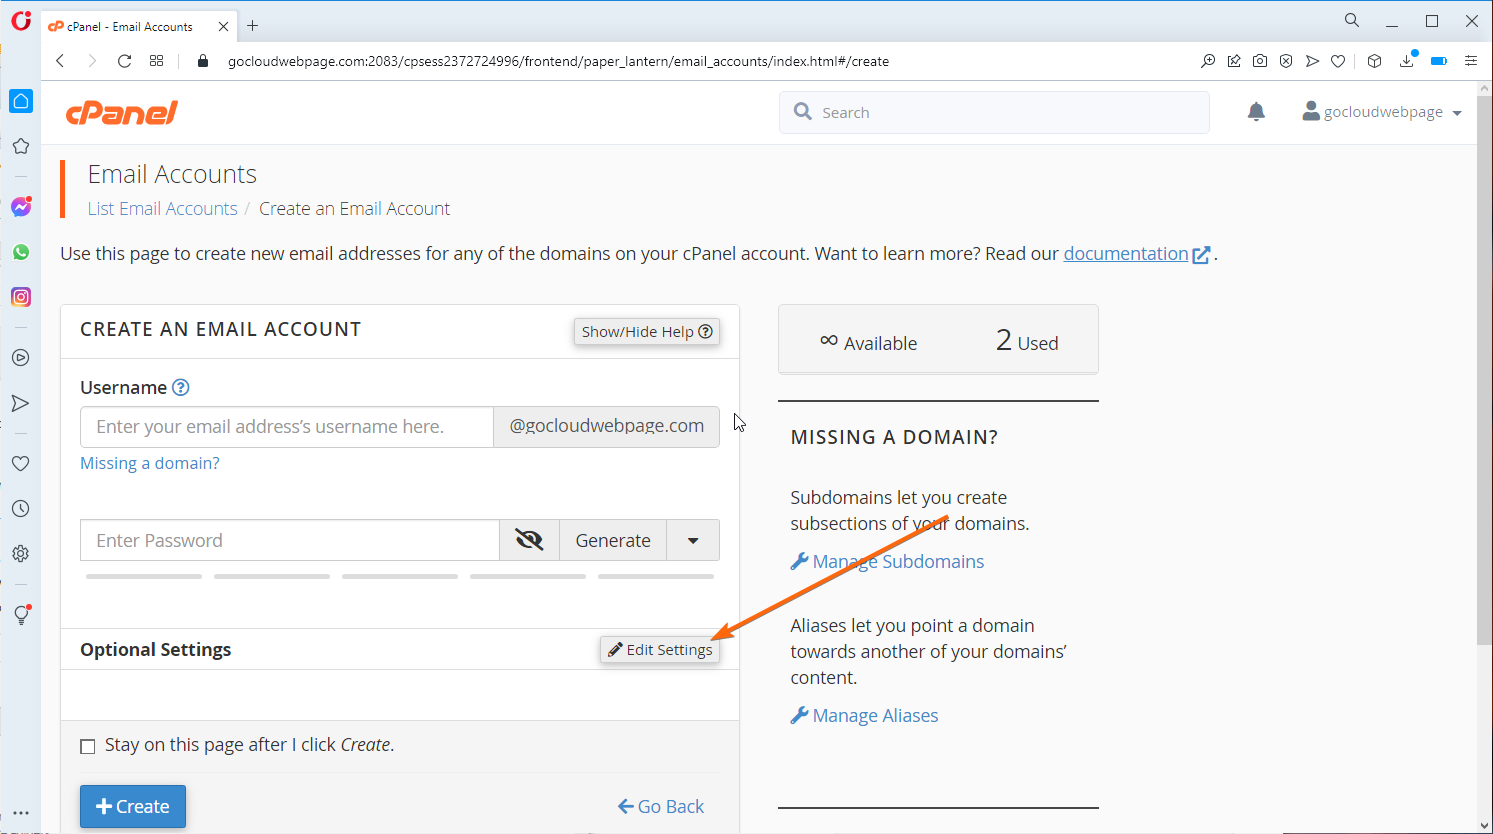The image size is (1493, 834).
Task: Open a new browser tab
Action: (253, 26)
